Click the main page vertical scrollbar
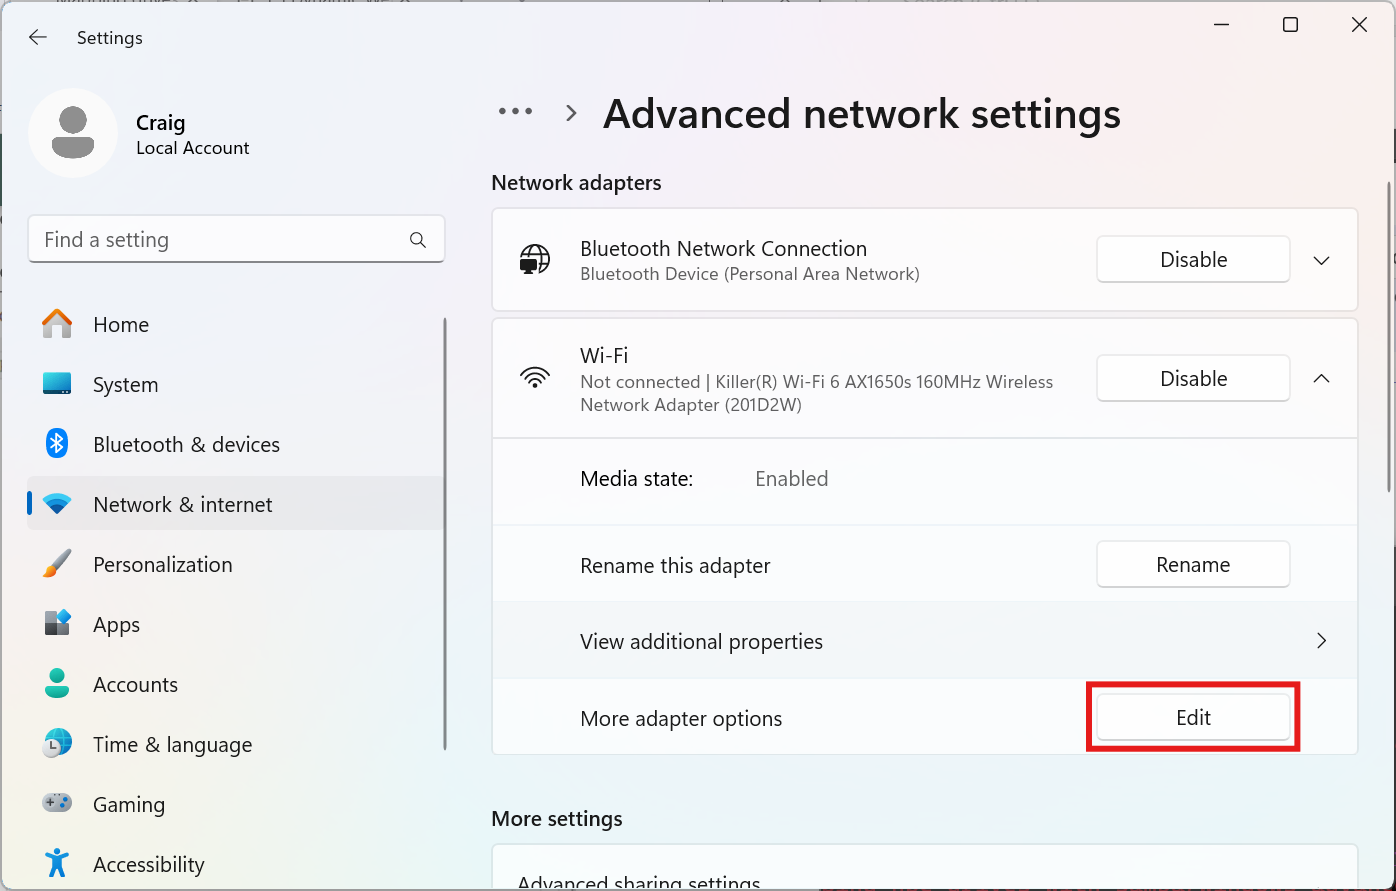 [x=1388, y=335]
